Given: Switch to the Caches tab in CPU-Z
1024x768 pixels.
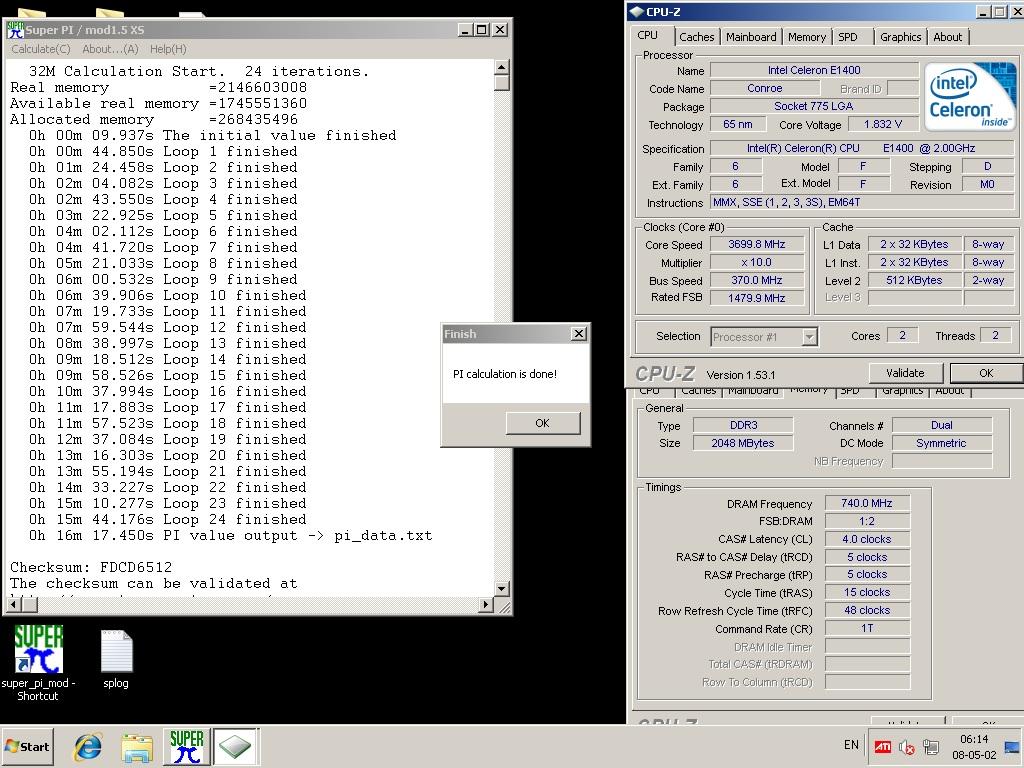Looking at the screenshot, I should (x=697, y=37).
